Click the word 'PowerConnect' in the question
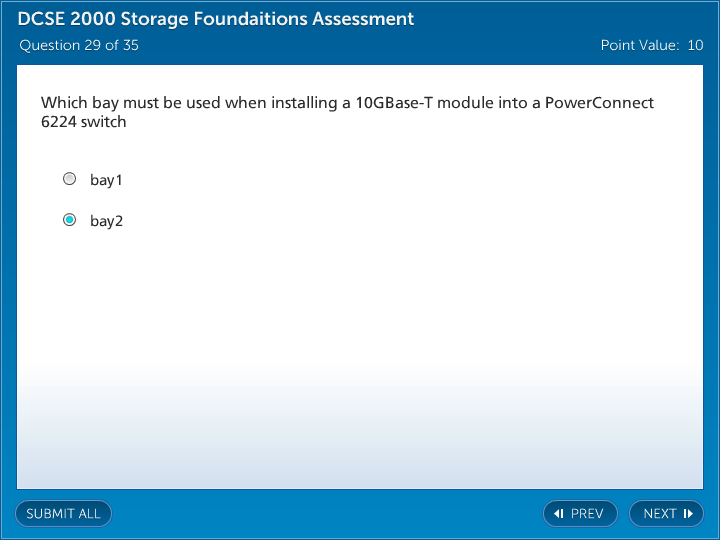725x546 pixels. (x=599, y=103)
